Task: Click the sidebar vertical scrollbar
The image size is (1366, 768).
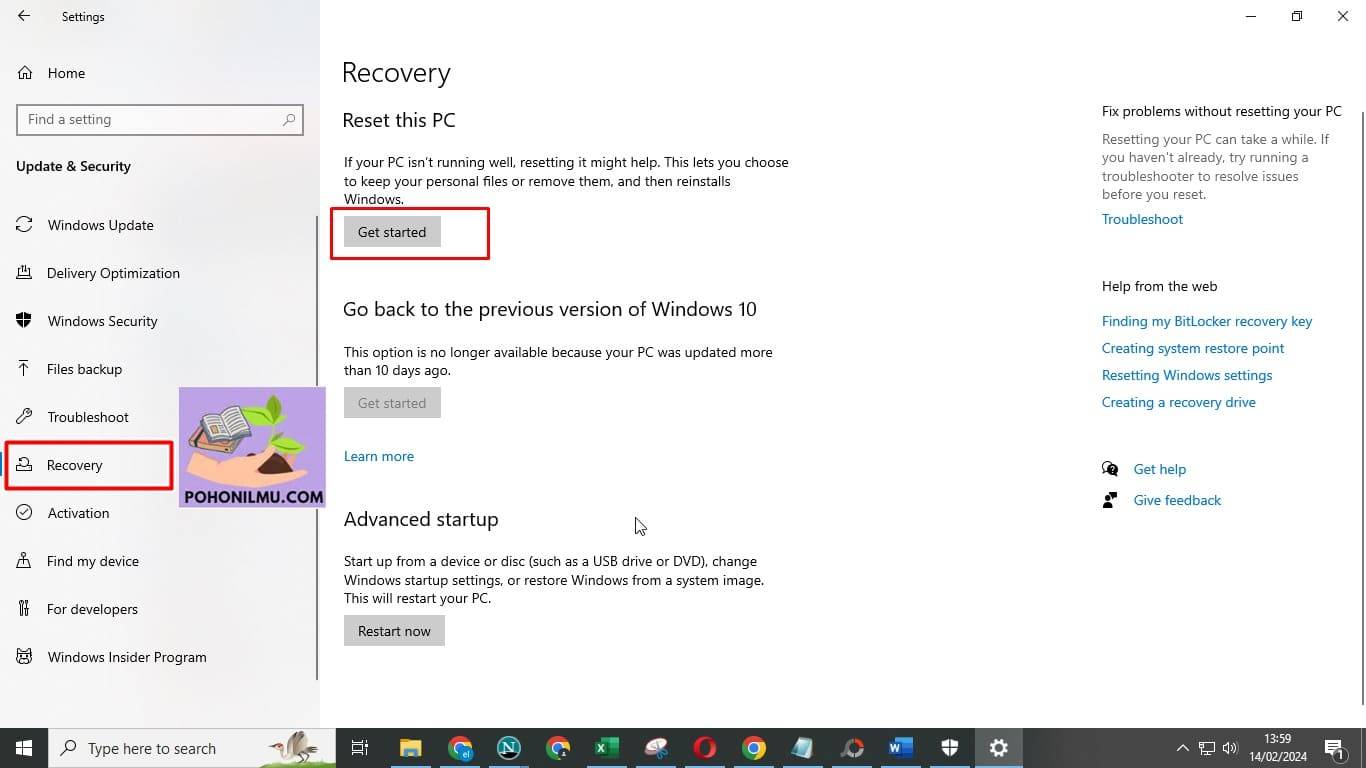Action: point(318,445)
